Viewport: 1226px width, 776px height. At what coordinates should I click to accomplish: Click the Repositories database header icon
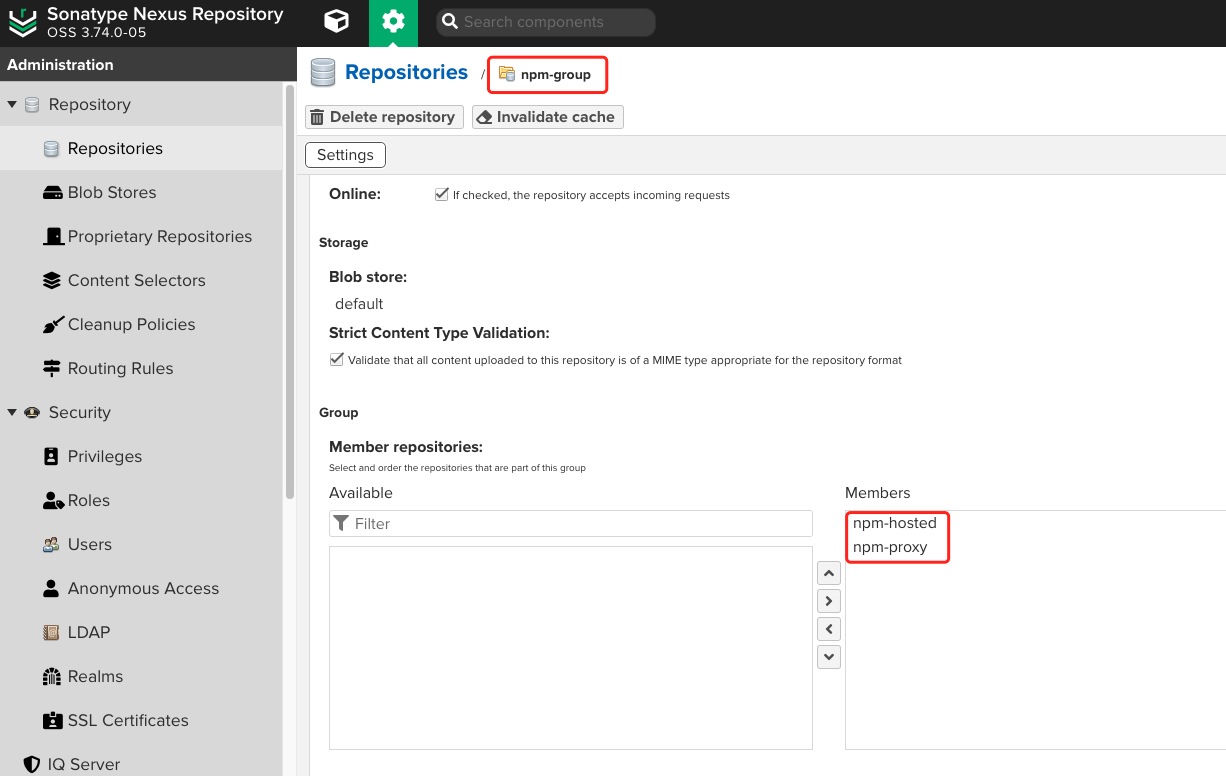click(x=323, y=73)
